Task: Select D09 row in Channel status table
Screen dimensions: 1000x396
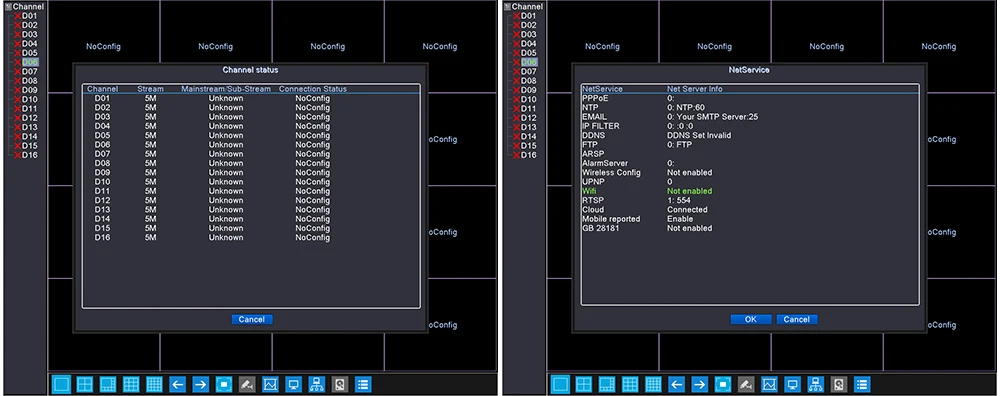Action: tap(251, 173)
